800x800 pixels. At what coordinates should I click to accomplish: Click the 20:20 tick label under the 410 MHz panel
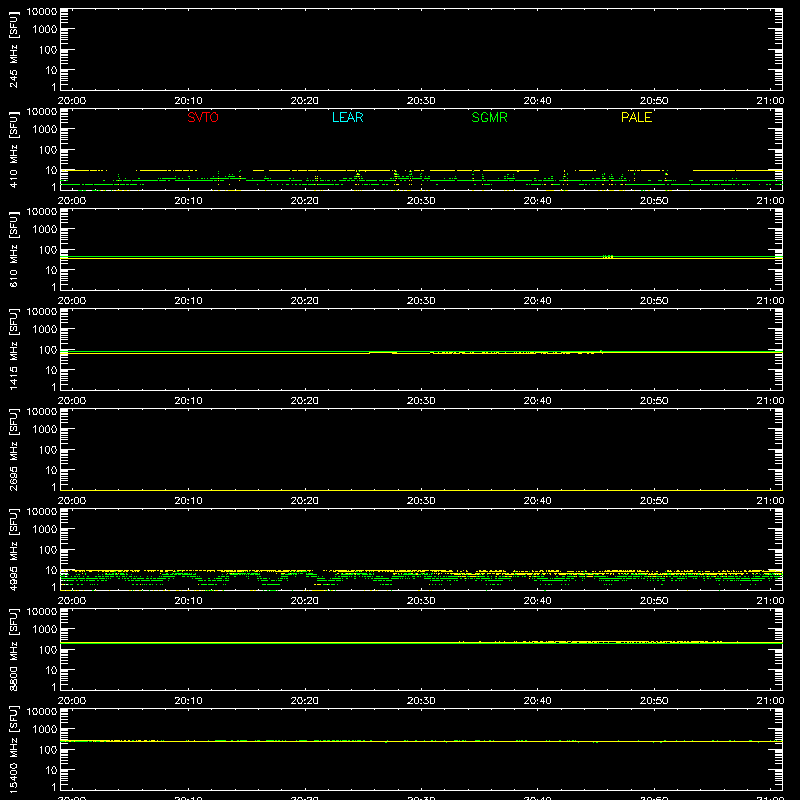[x=305, y=201]
